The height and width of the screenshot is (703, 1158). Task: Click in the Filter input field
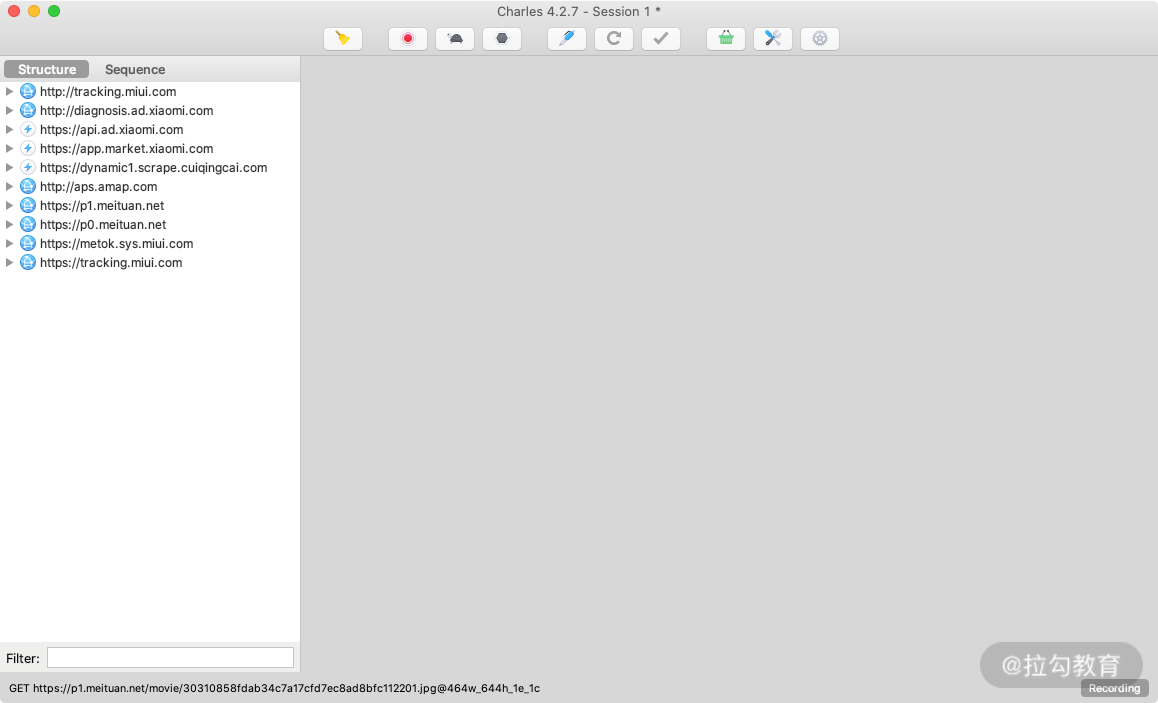[170, 658]
